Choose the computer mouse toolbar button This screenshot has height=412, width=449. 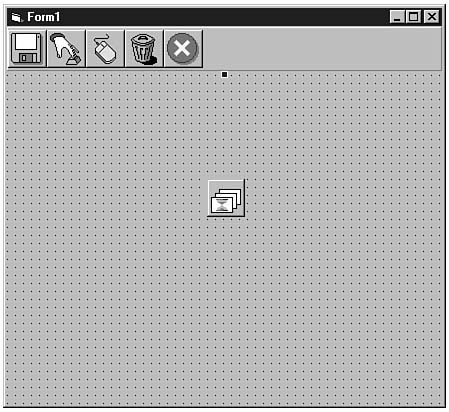coord(105,48)
